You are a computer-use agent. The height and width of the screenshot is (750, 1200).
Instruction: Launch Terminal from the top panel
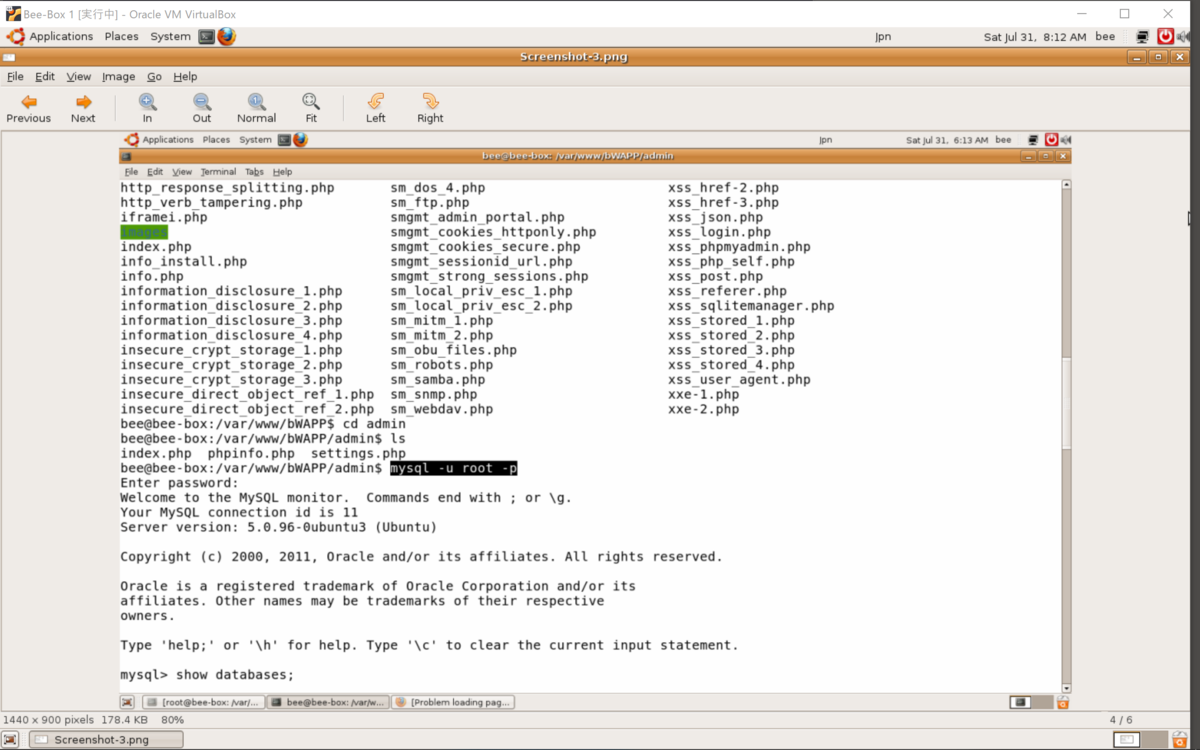pyautogui.click(x=206, y=36)
